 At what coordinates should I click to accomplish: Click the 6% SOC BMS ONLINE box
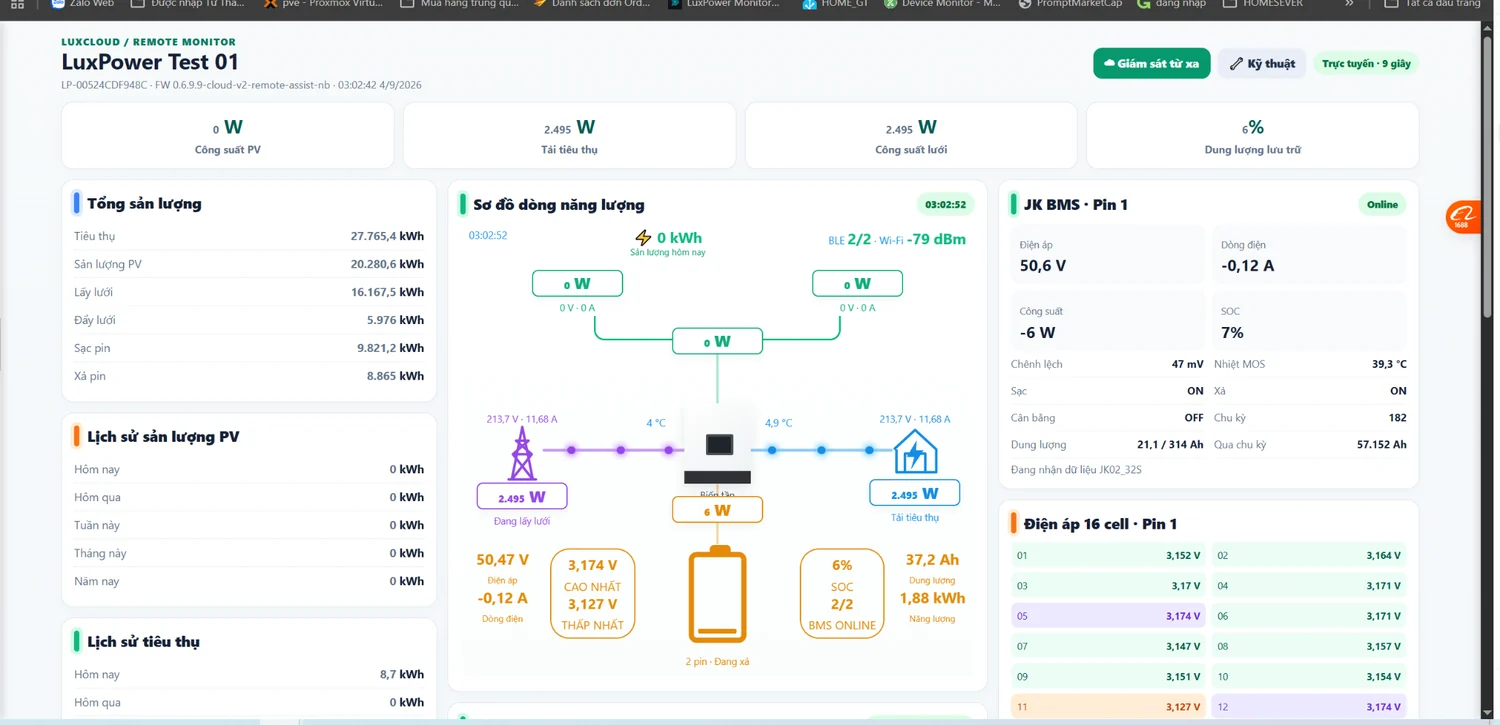(842, 593)
